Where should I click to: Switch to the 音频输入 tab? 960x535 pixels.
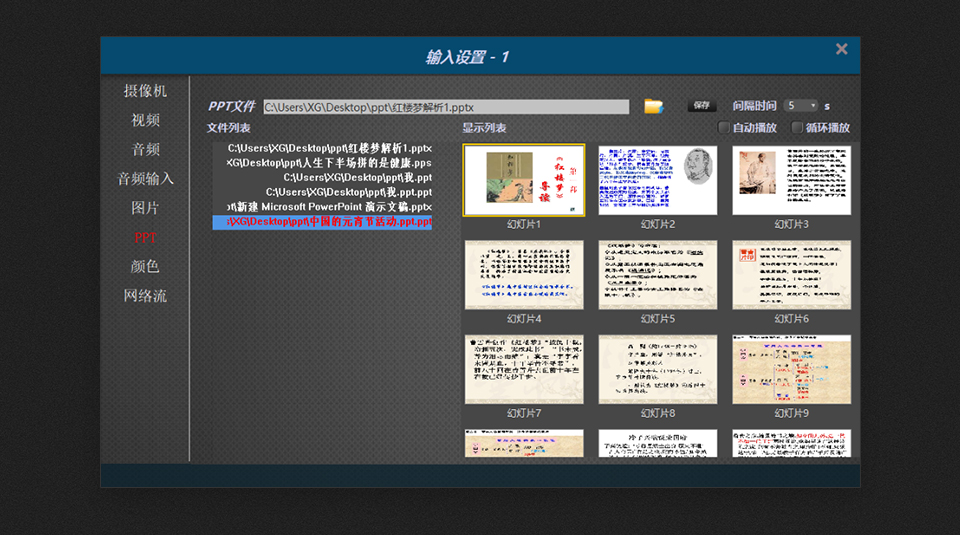click(145, 179)
